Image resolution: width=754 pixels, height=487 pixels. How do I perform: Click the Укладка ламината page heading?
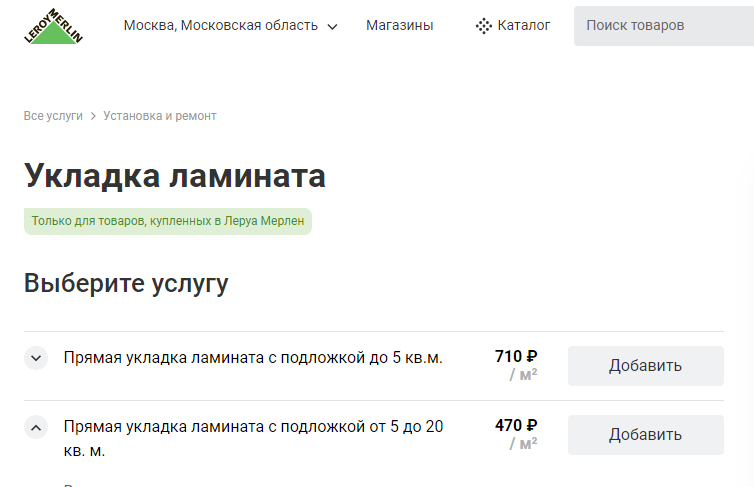point(175,176)
